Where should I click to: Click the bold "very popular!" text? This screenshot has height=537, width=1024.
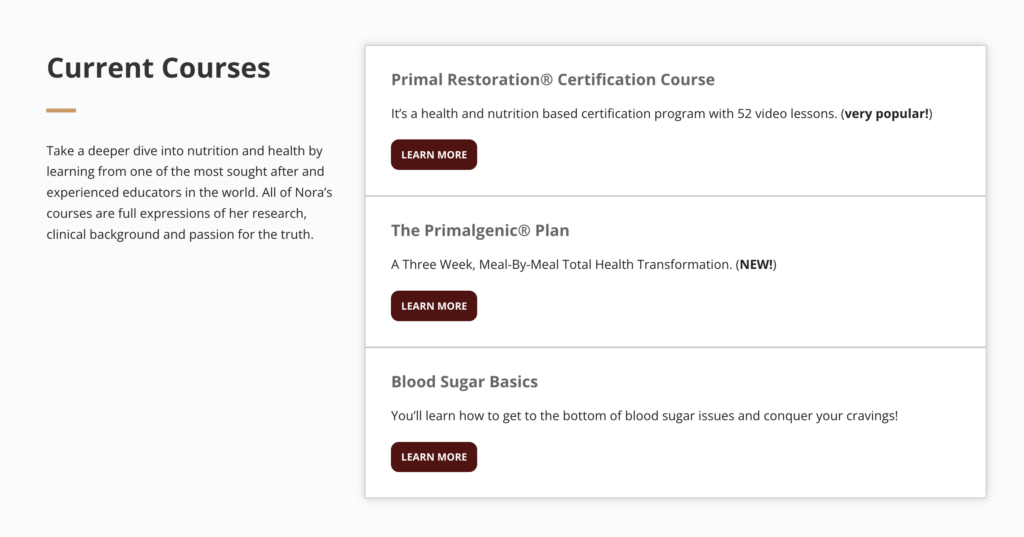[x=887, y=114]
